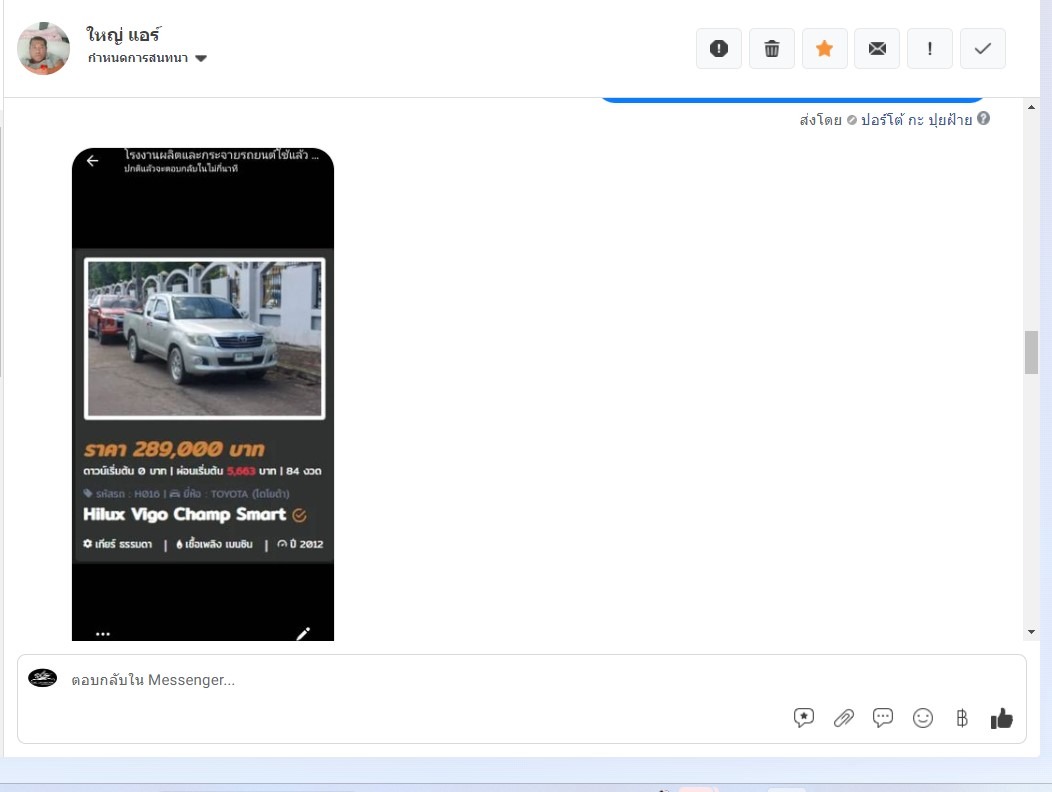
Task: Click the Baht payment request icon
Action: 962,718
